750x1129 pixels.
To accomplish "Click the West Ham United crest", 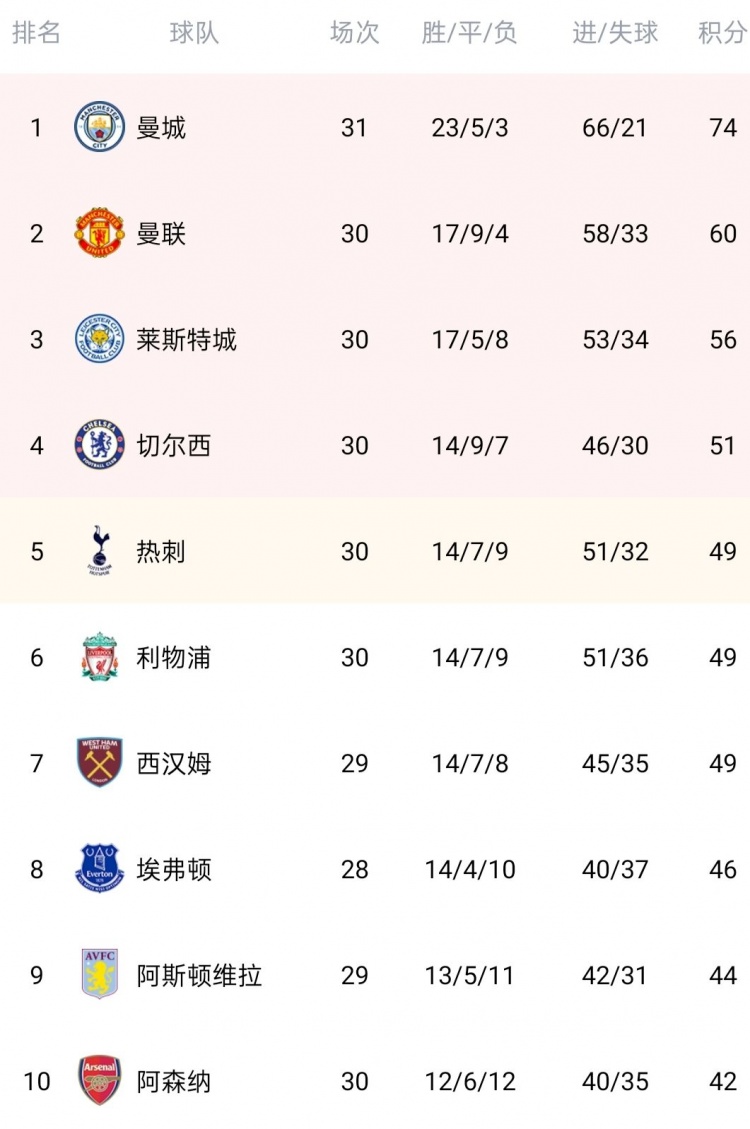I will 99,762.
